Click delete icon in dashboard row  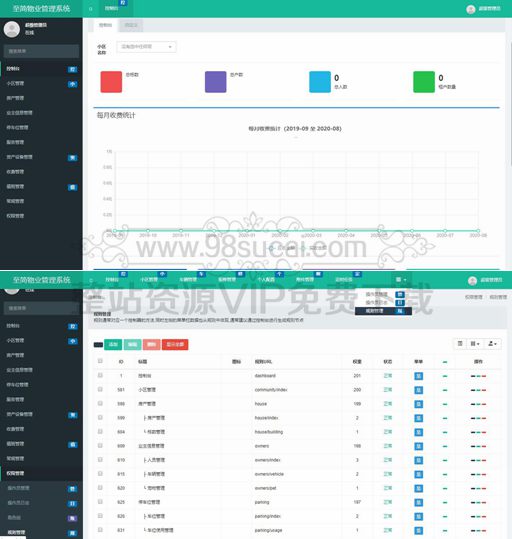pos(484,376)
